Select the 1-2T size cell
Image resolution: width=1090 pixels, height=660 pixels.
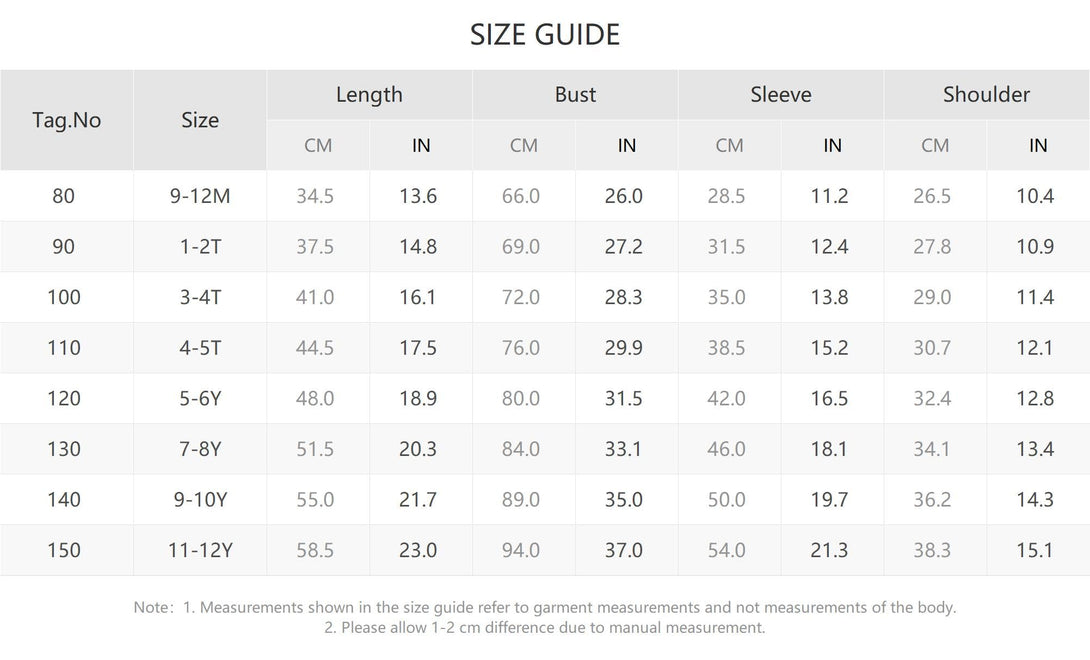click(200, 247)
